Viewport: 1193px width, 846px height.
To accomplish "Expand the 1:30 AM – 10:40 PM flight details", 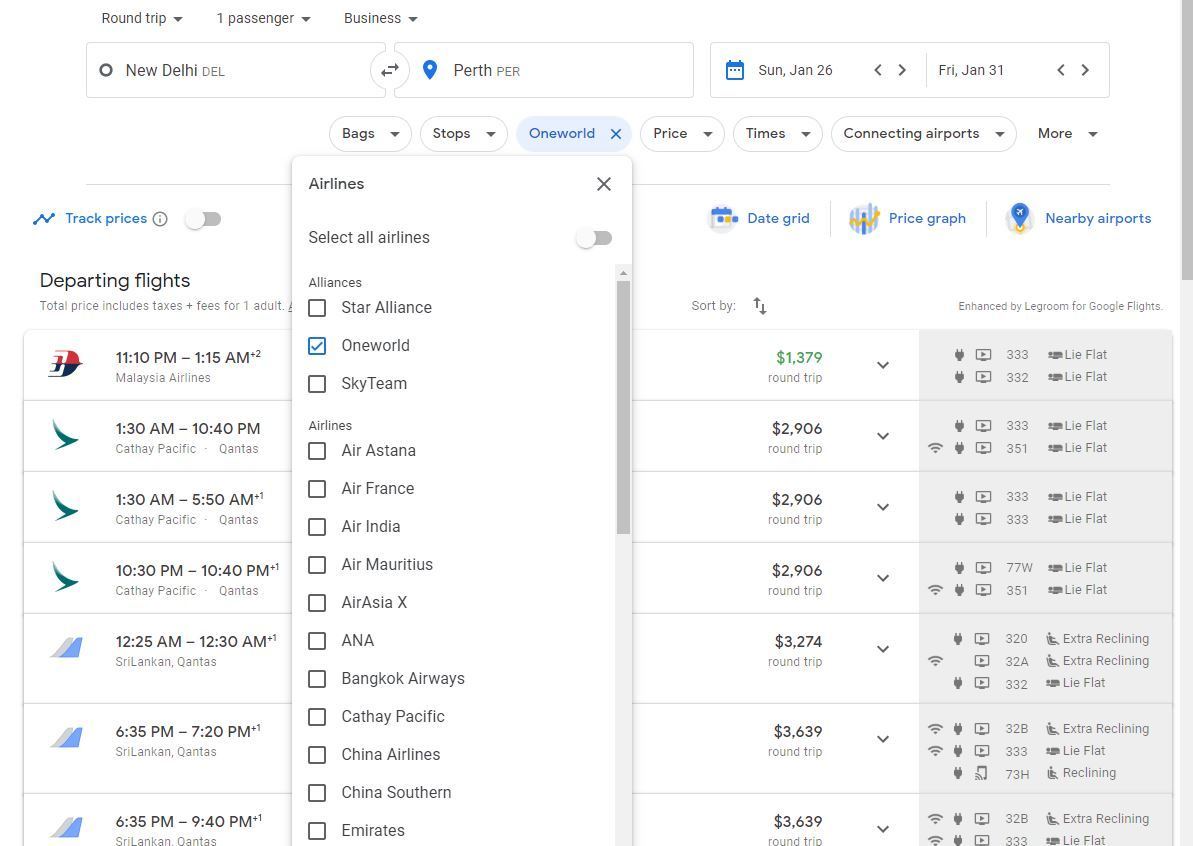I will click(883, 436).
